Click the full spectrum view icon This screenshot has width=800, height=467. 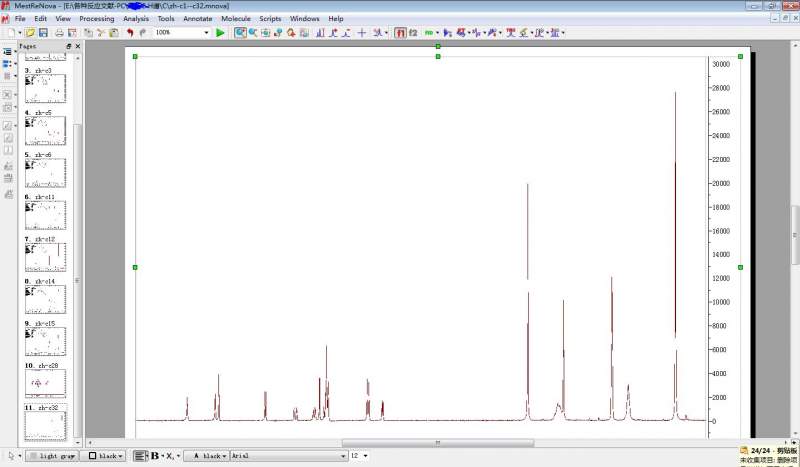click(x=266, y=33)
